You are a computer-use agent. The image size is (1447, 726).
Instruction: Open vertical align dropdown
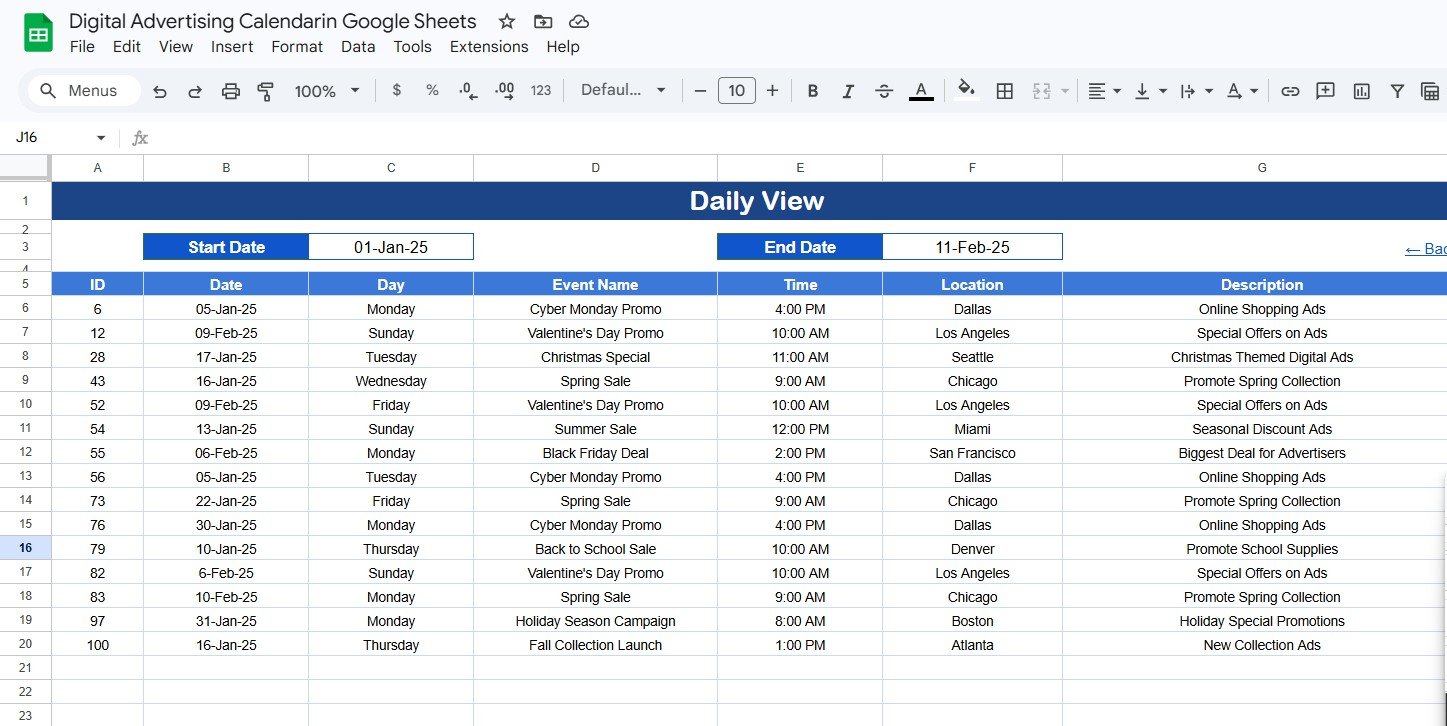pos(1150,91)
